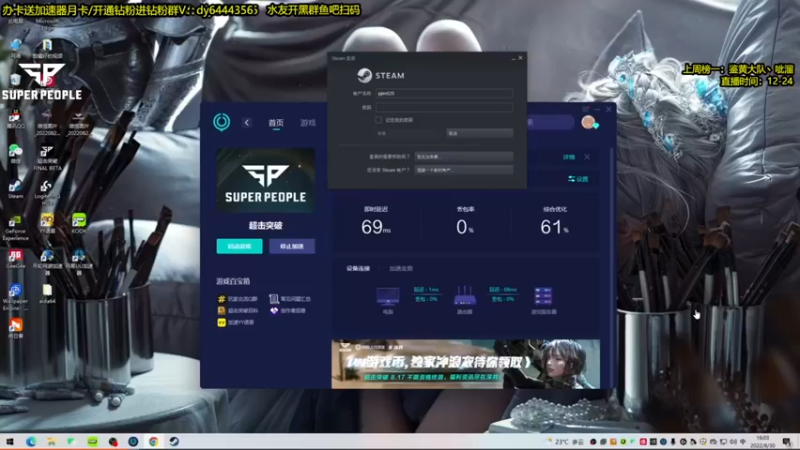Click the Steam login help button

(464, 157)
